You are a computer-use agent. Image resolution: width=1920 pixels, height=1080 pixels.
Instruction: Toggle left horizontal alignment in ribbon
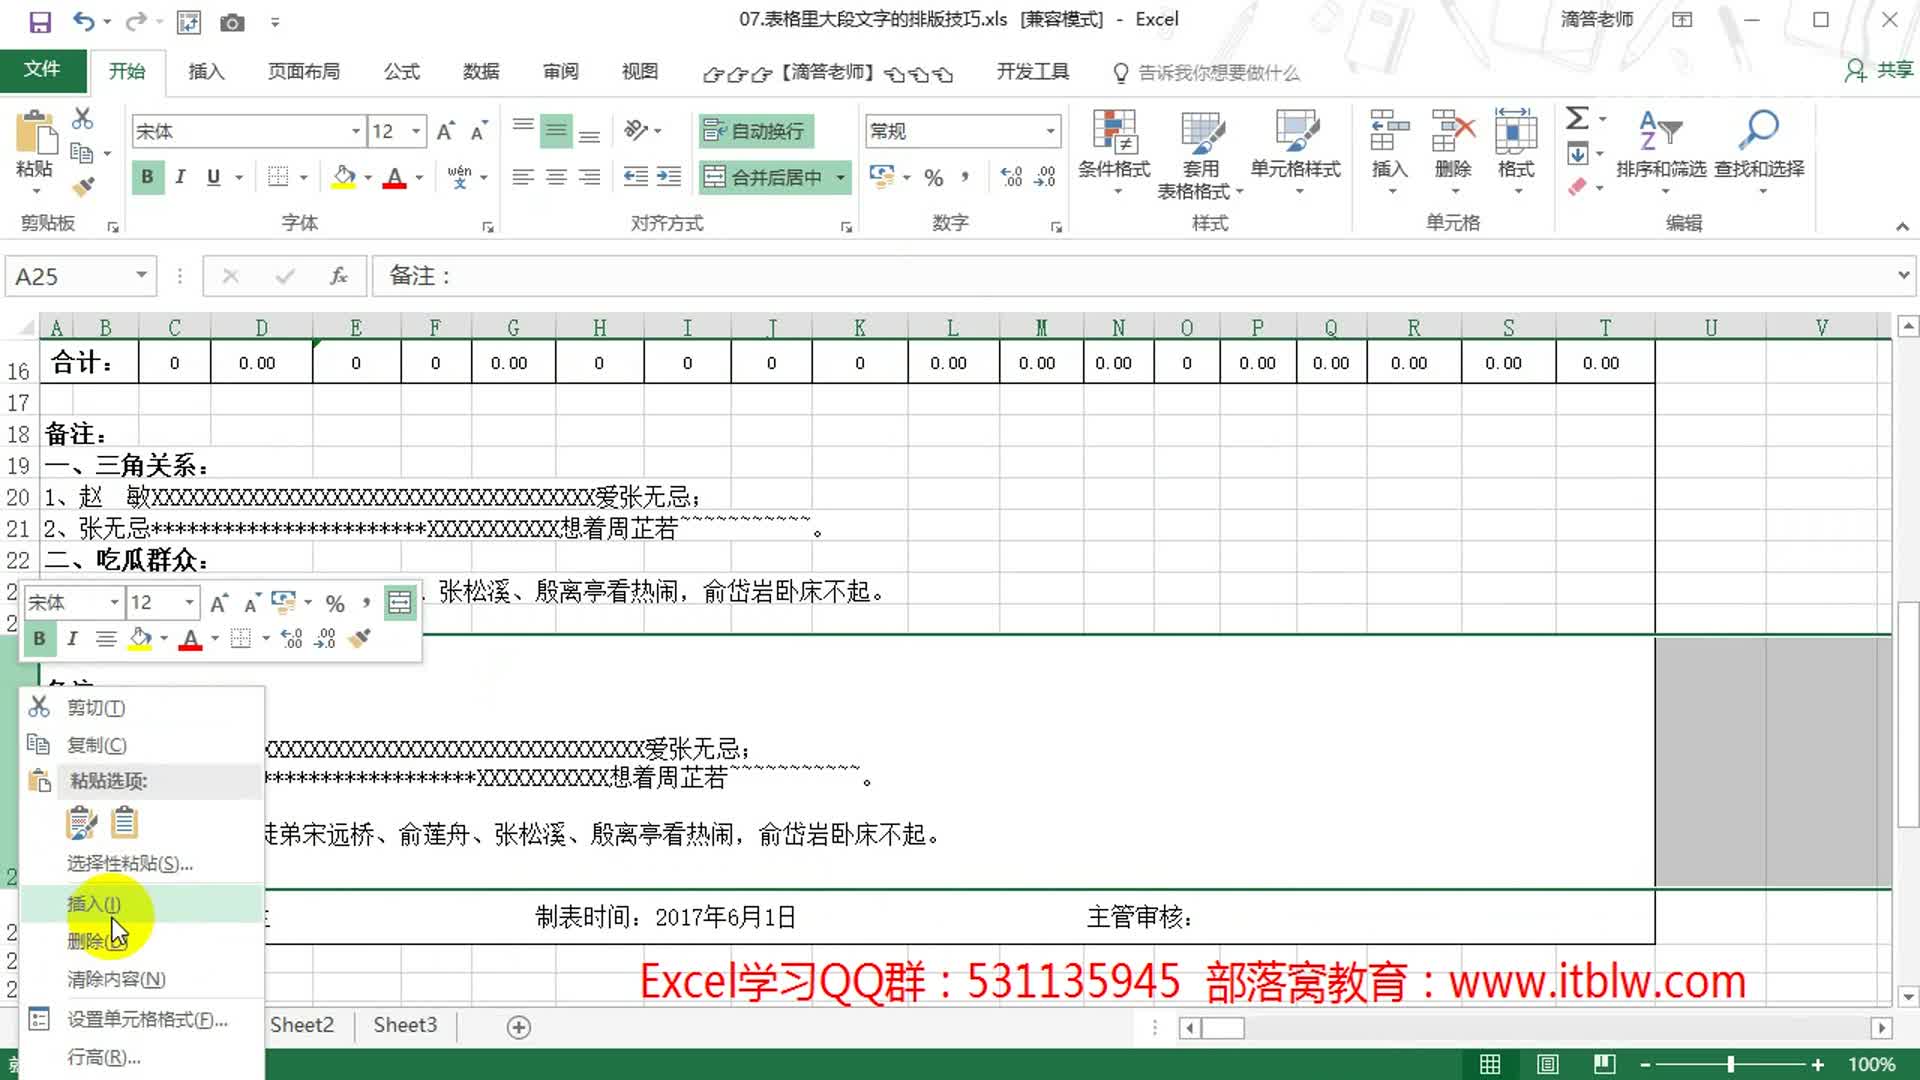tap(523, 177)
